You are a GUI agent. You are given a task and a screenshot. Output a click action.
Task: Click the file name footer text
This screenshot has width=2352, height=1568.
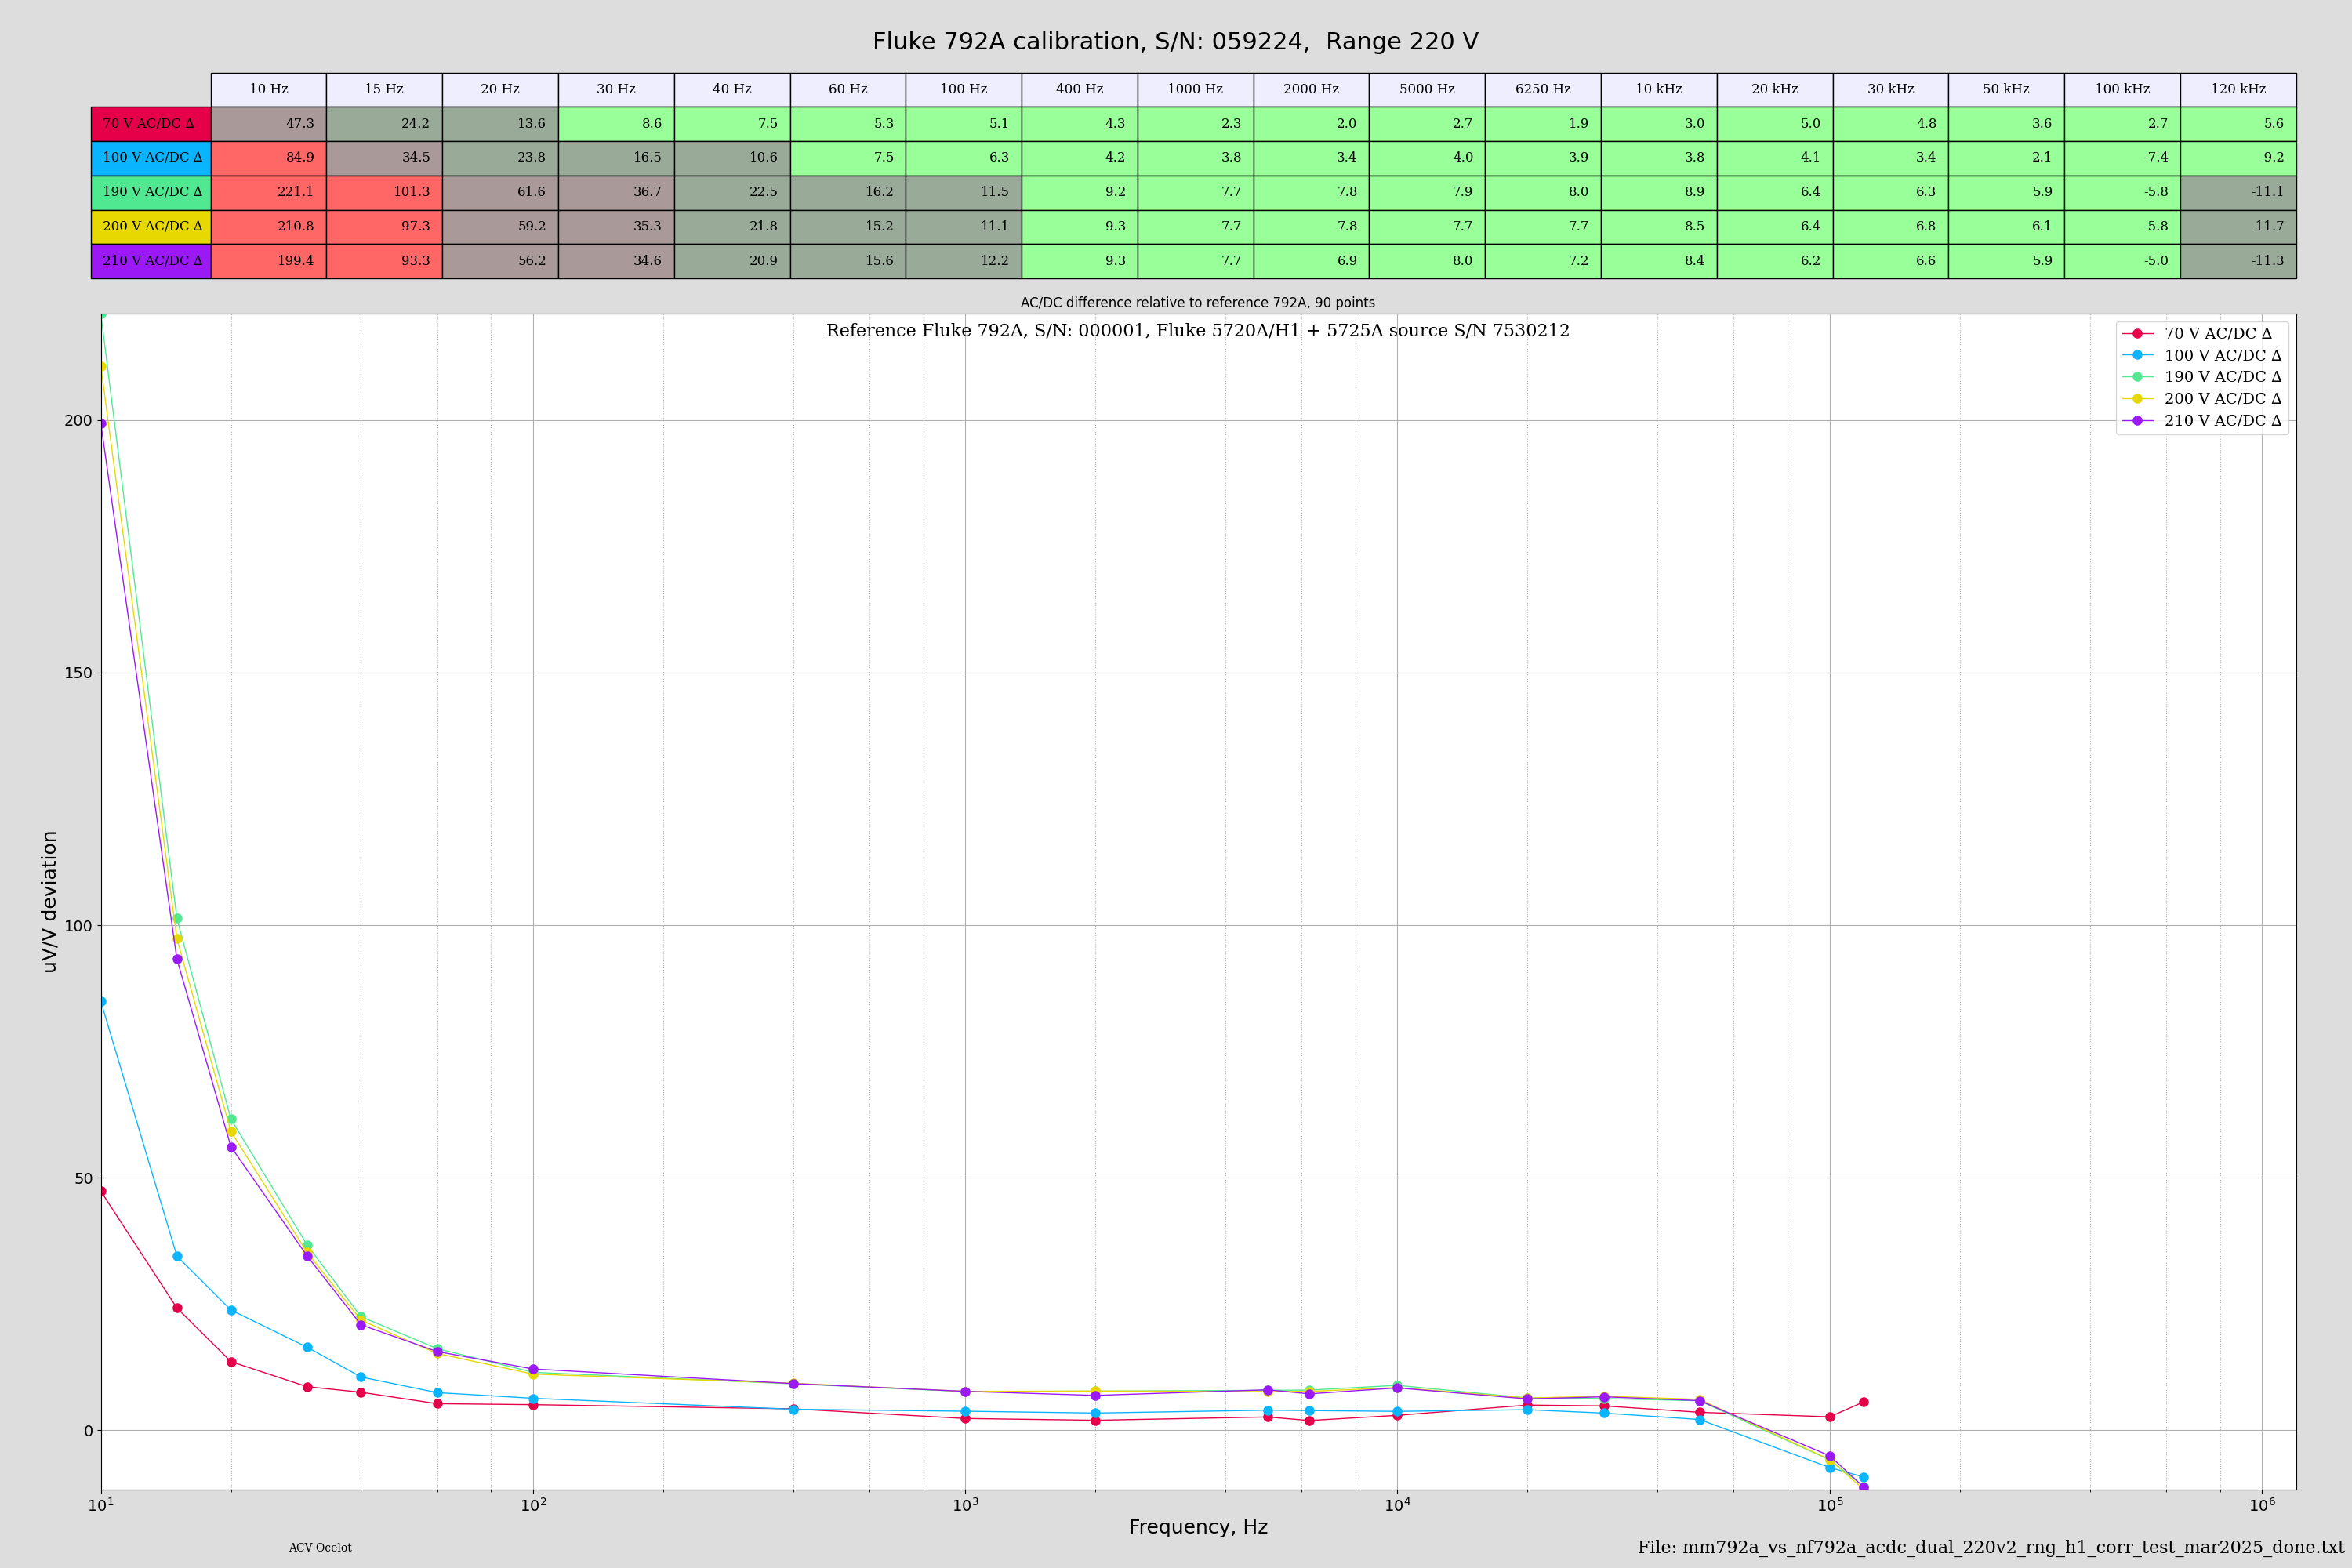pos(1990,1548)
